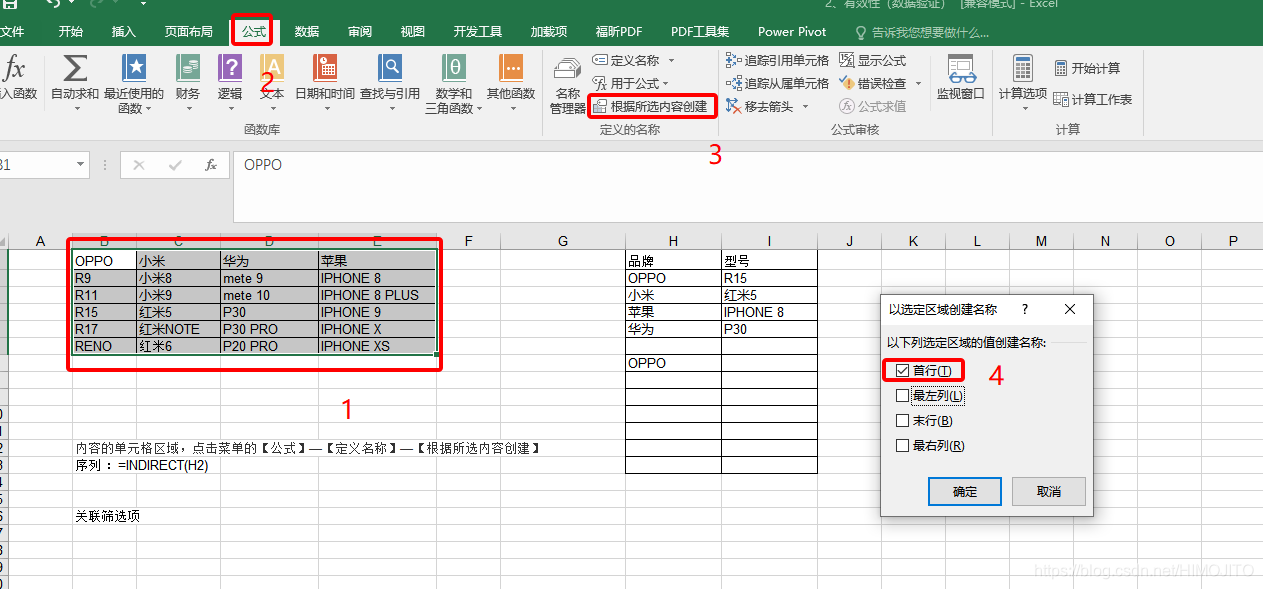
Task: Open the Name Manager (名称管理器)
Action: coord(567,85)
